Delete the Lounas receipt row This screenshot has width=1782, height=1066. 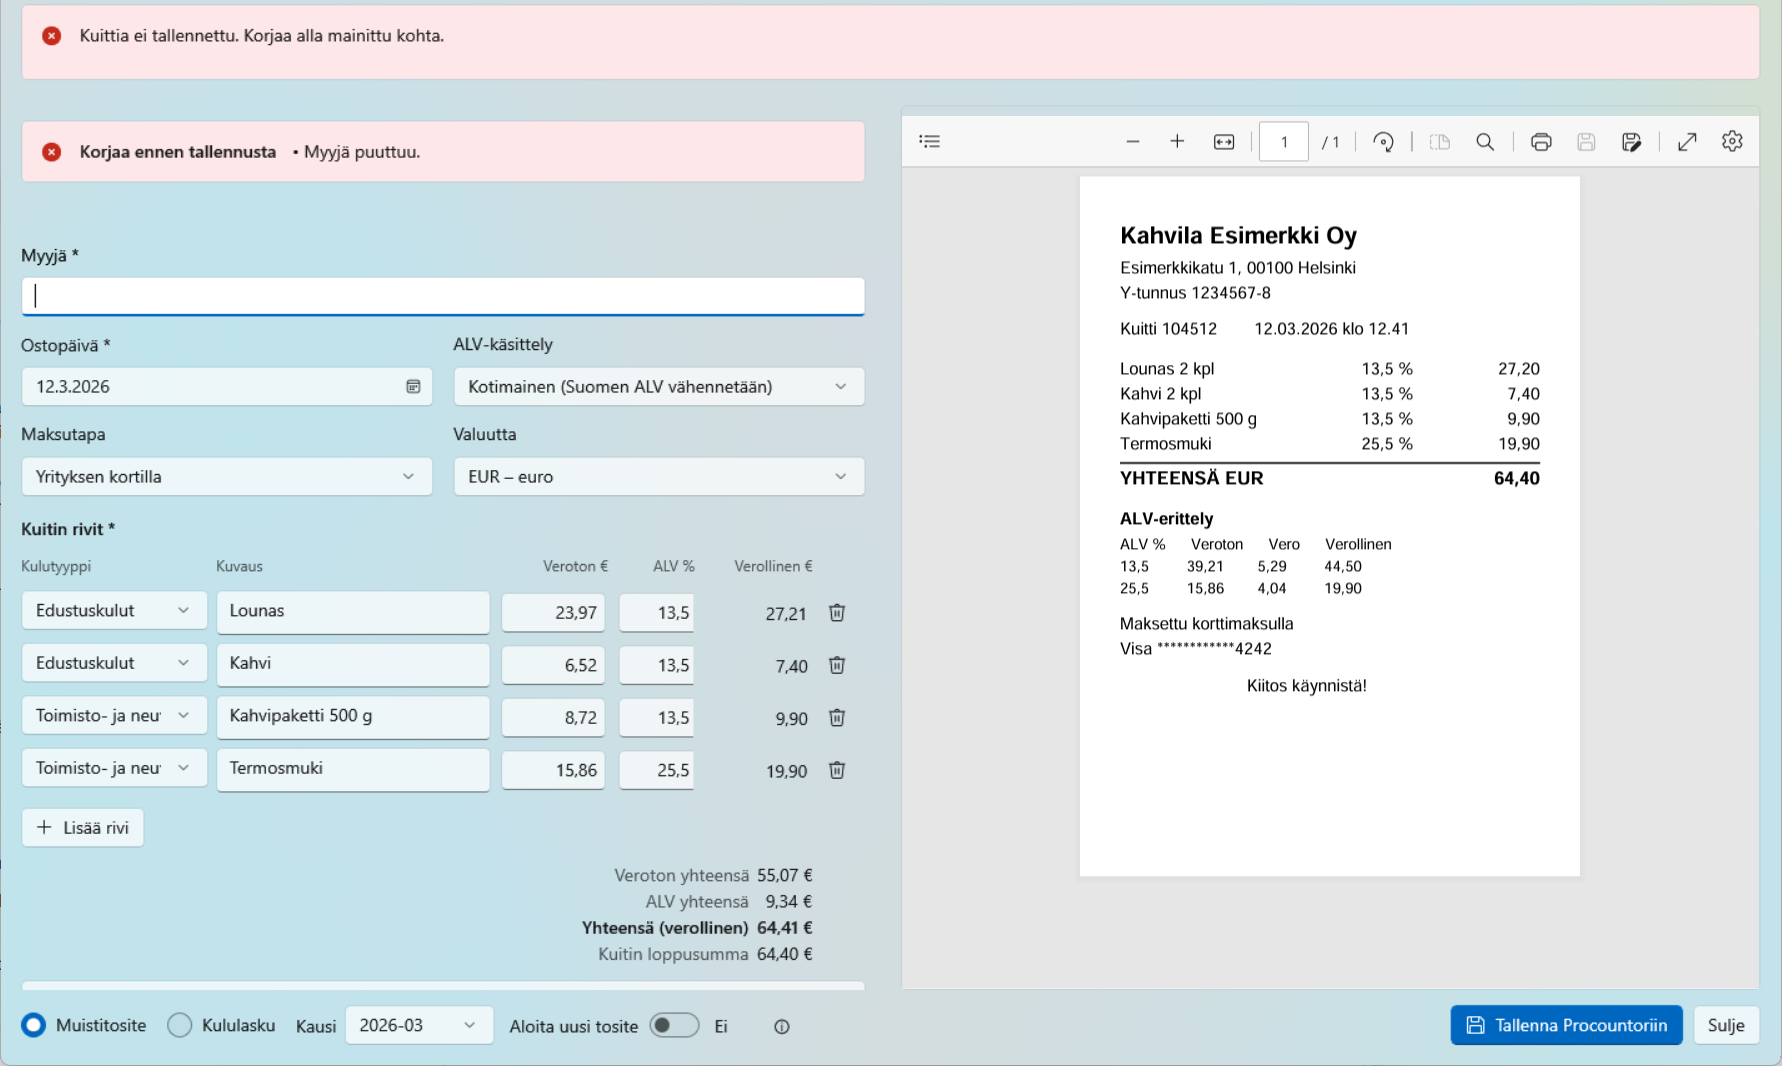pos(837,613)
